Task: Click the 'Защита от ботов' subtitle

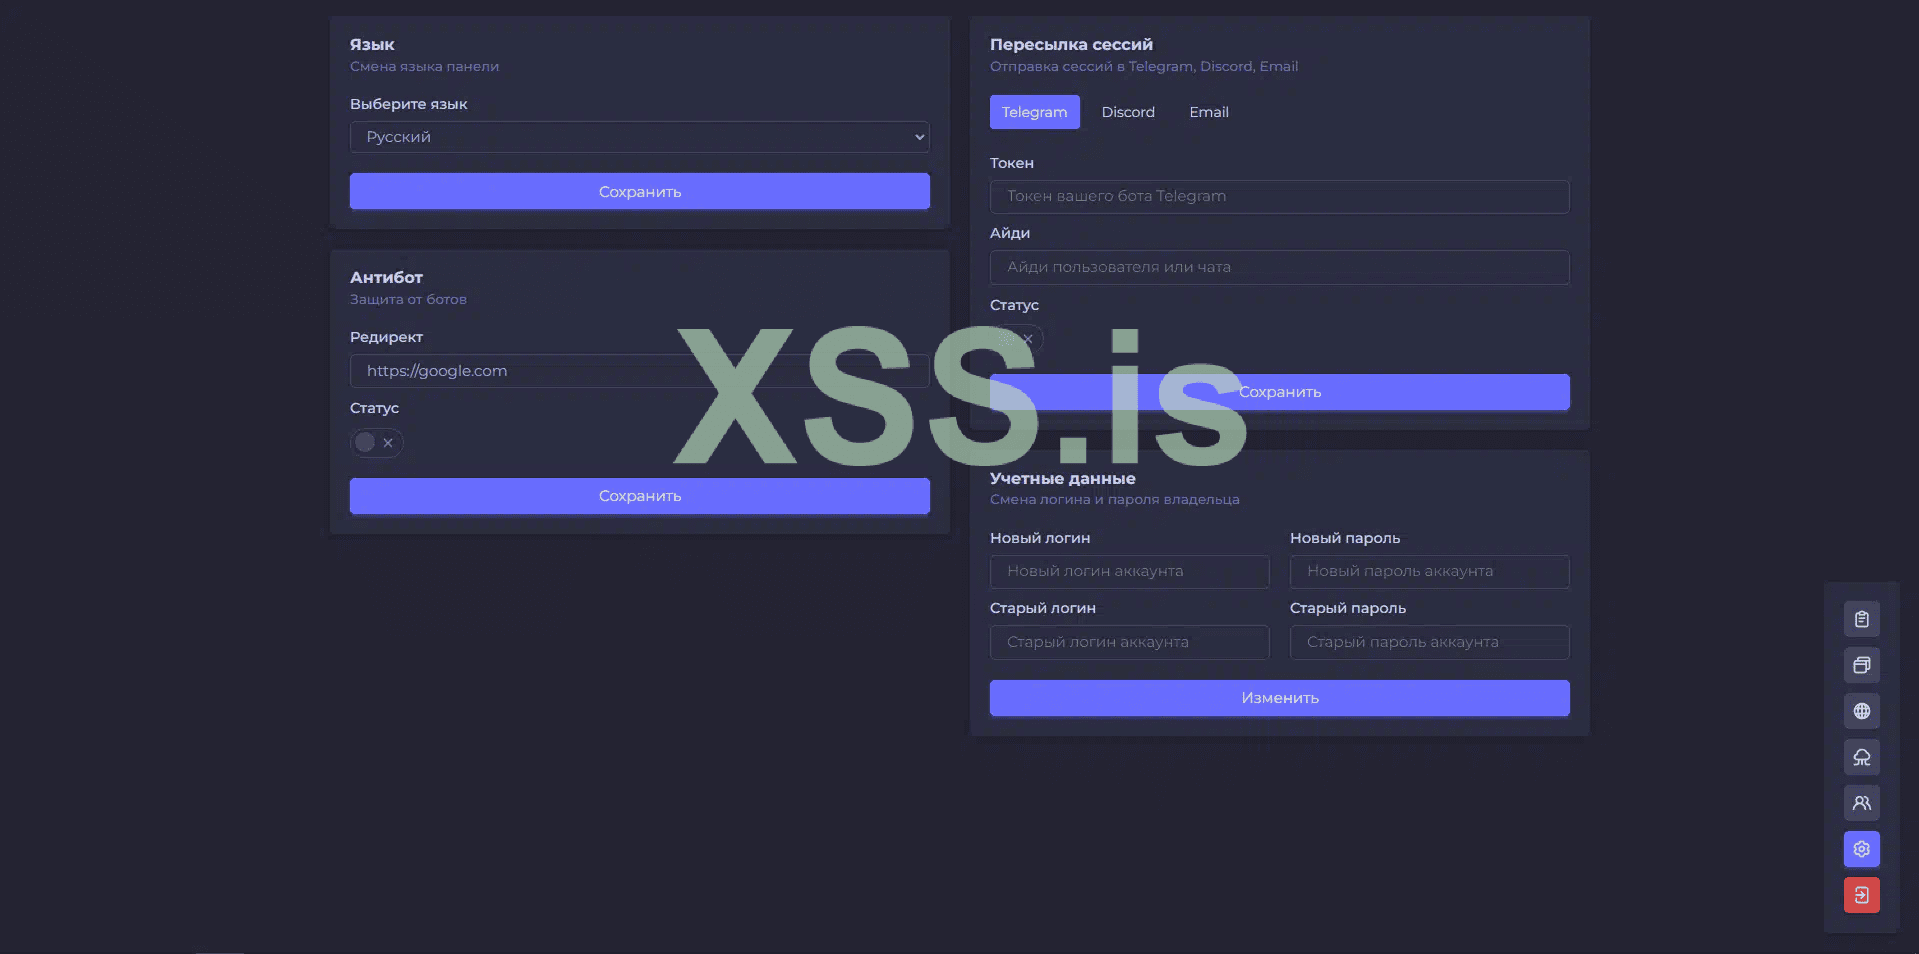Action: coord(408,299)
